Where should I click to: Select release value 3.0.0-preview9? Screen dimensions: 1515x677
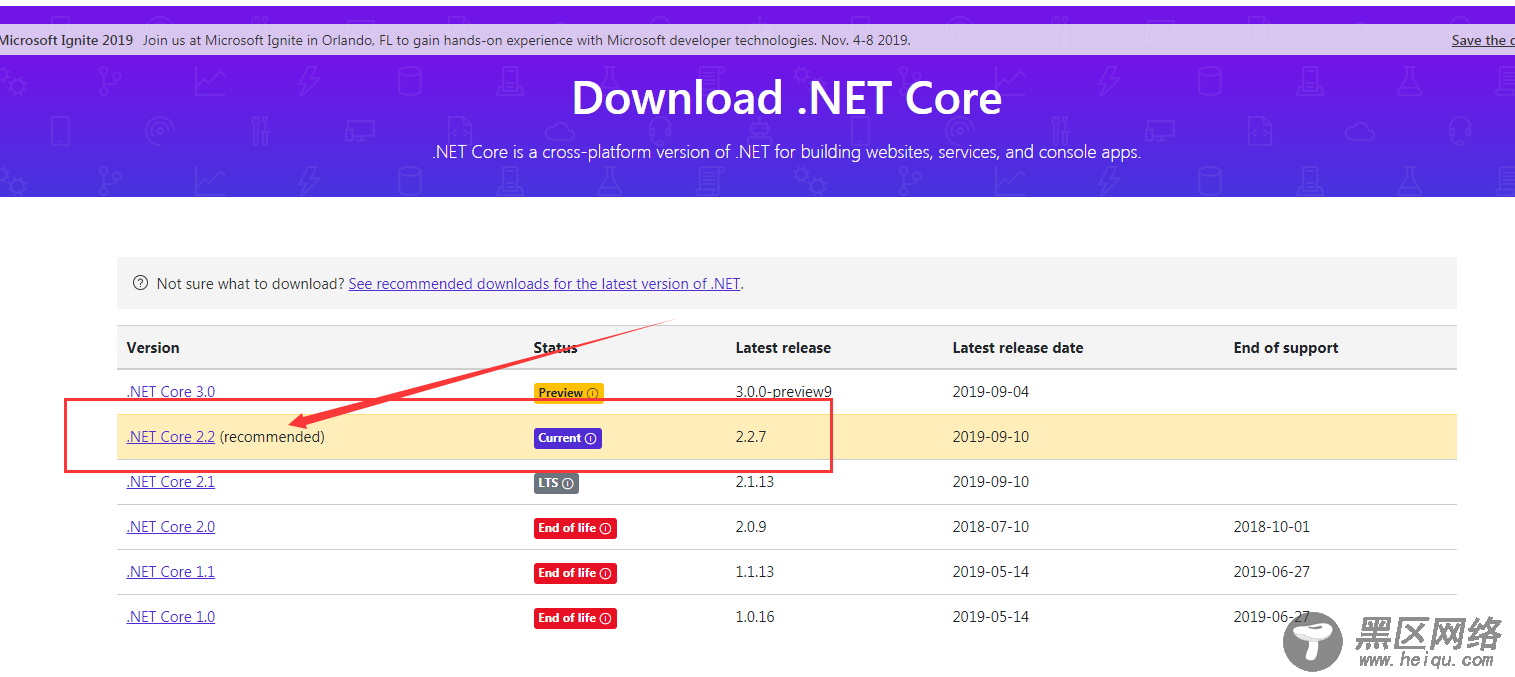click(x=783, y=392)
